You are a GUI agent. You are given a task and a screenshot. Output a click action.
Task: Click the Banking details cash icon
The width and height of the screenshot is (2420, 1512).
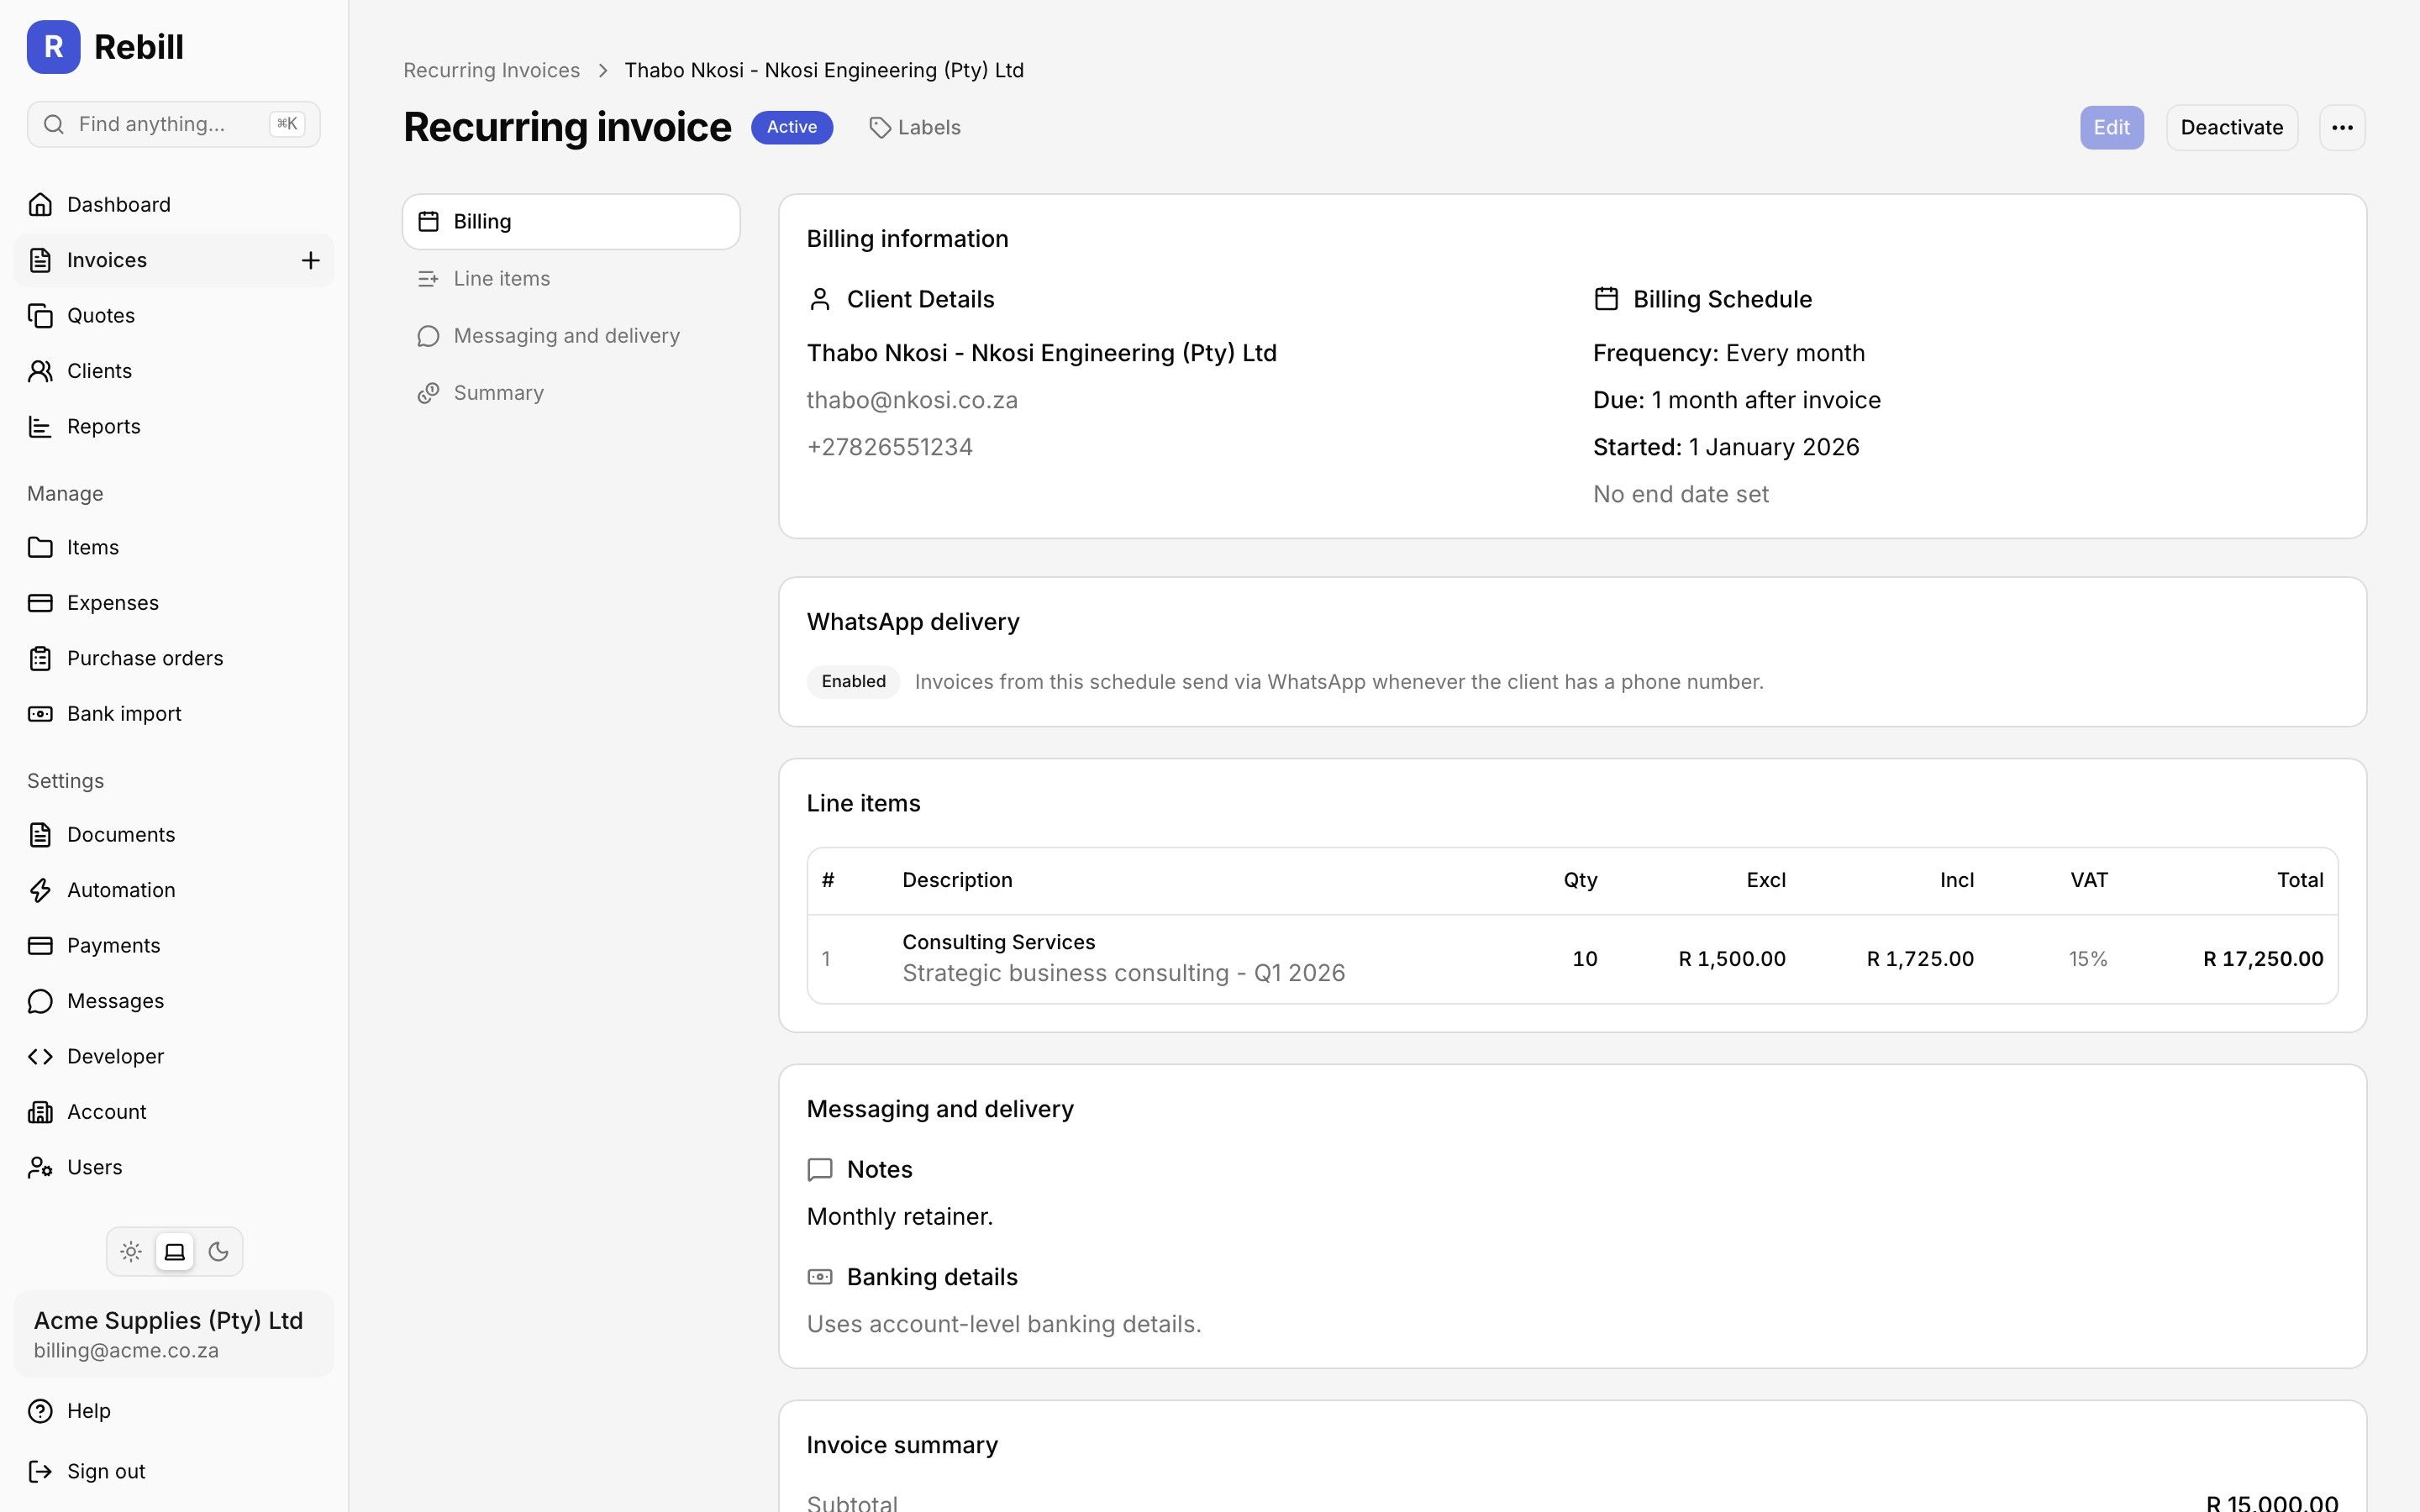coord(820,1277)
